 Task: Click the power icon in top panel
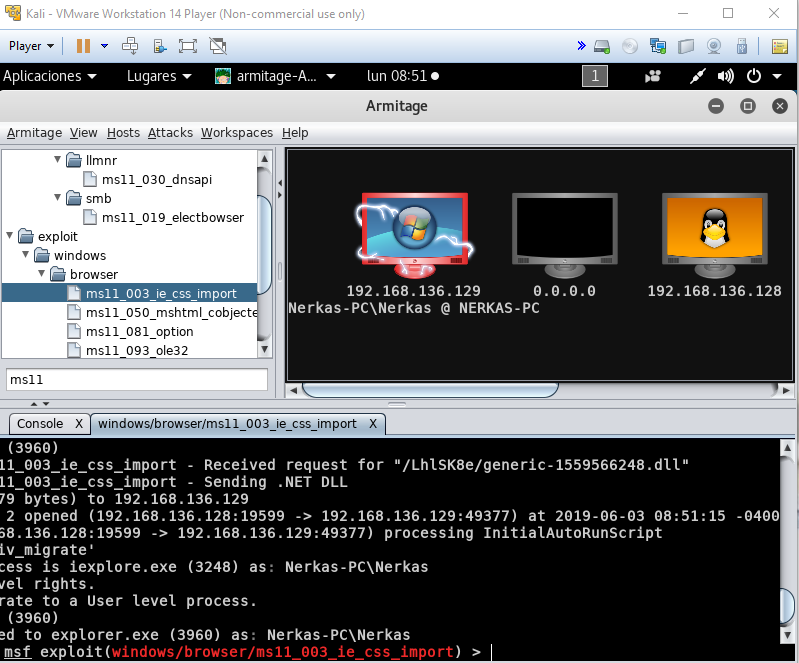click(754, 76)
